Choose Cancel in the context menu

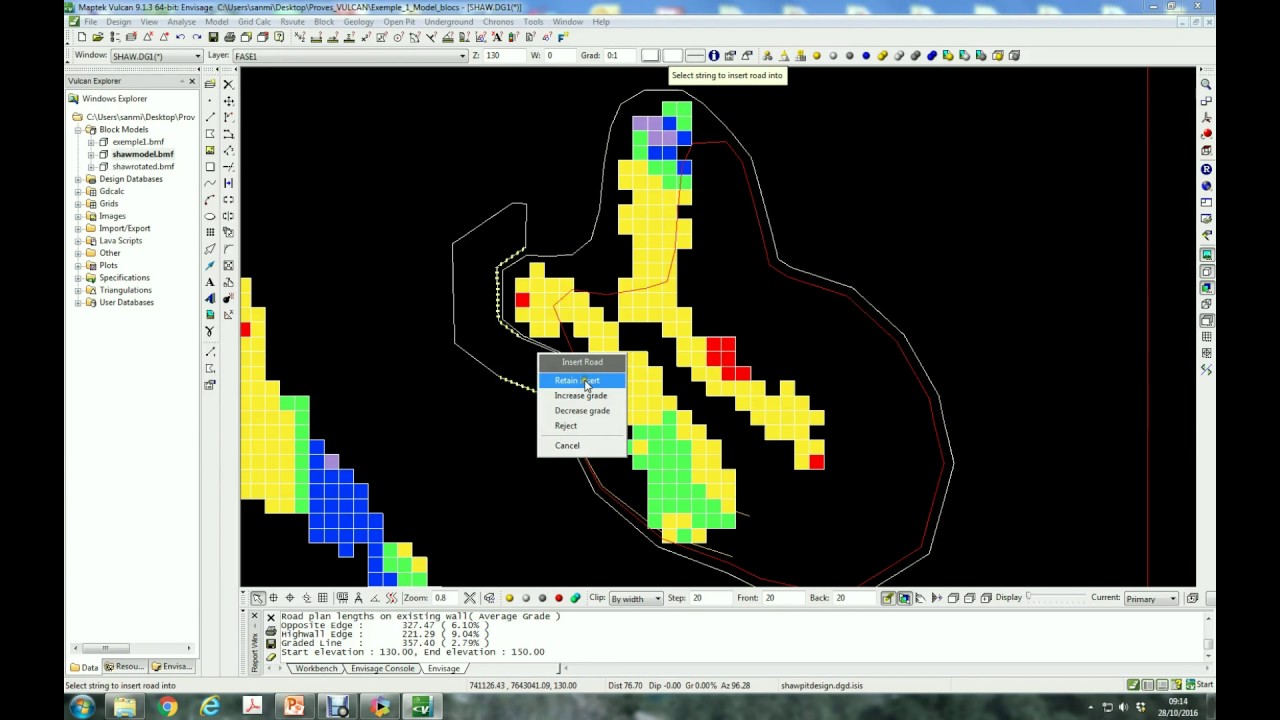click(582, 445)
